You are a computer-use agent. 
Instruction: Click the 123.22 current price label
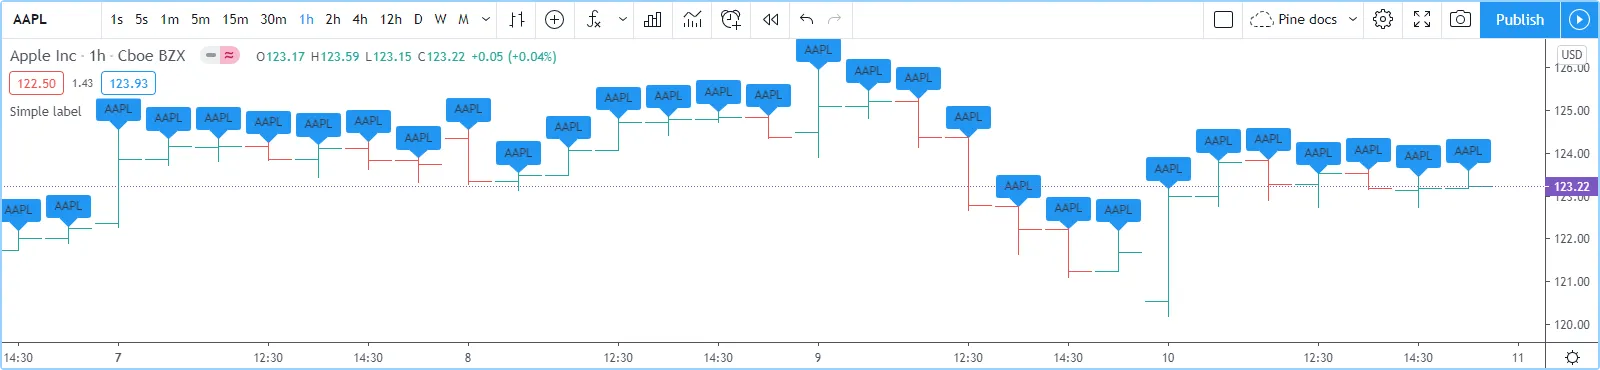1571,186
